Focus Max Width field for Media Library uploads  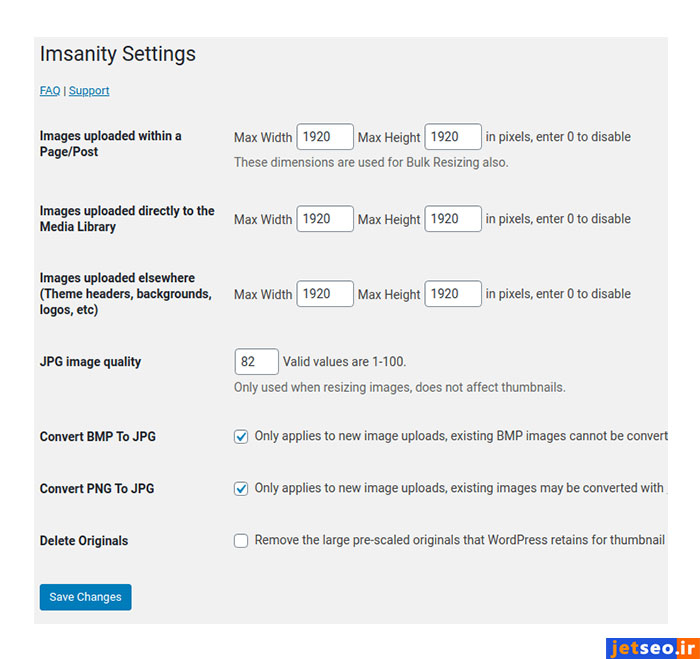click(x=325, y=219)
